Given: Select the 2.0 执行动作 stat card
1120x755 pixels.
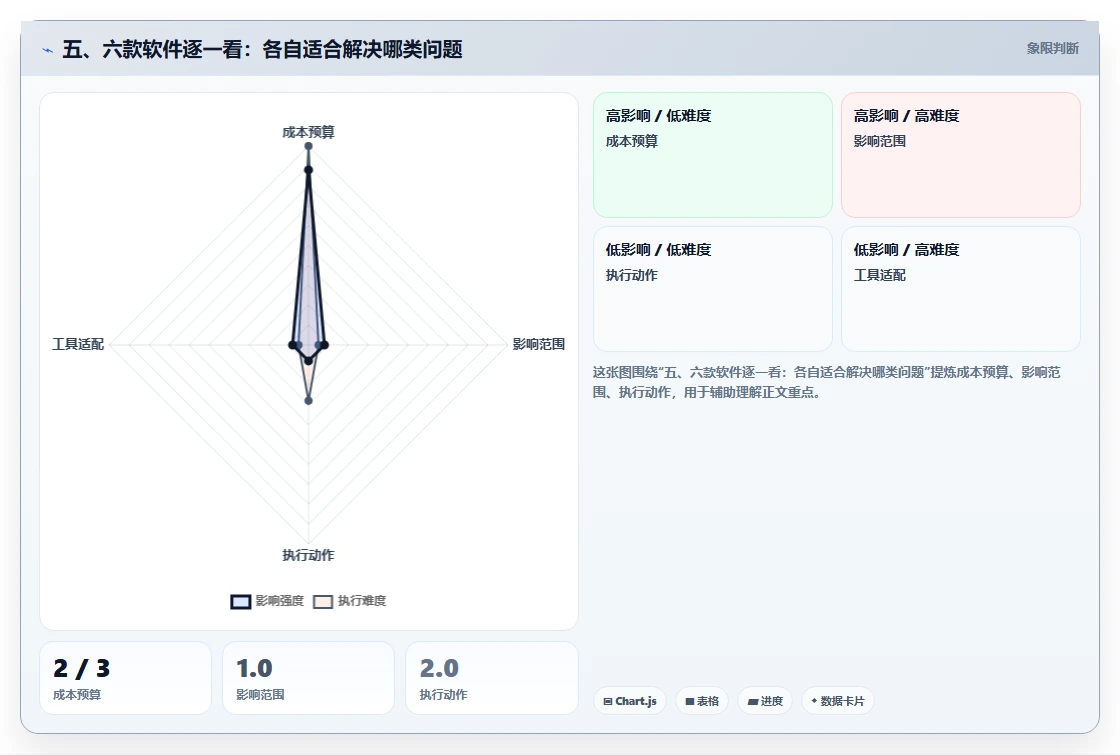Looking at the screenshot, I should point(491,678).
